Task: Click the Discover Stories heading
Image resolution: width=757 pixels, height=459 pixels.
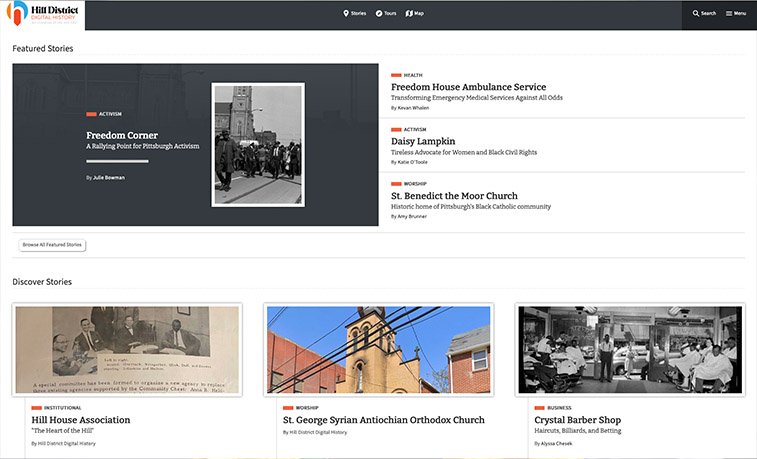Action: click(42, 281)
